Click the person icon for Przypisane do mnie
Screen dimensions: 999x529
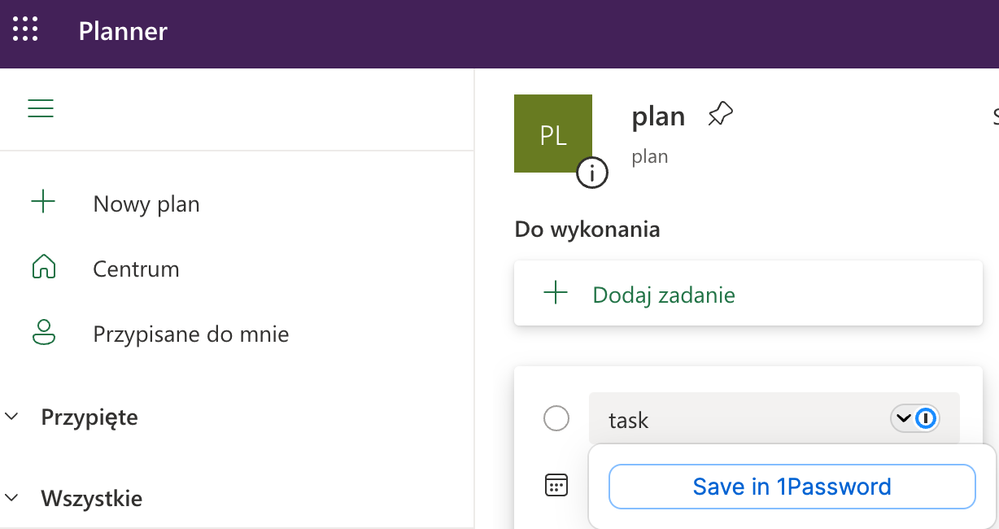tap(43, 333)
